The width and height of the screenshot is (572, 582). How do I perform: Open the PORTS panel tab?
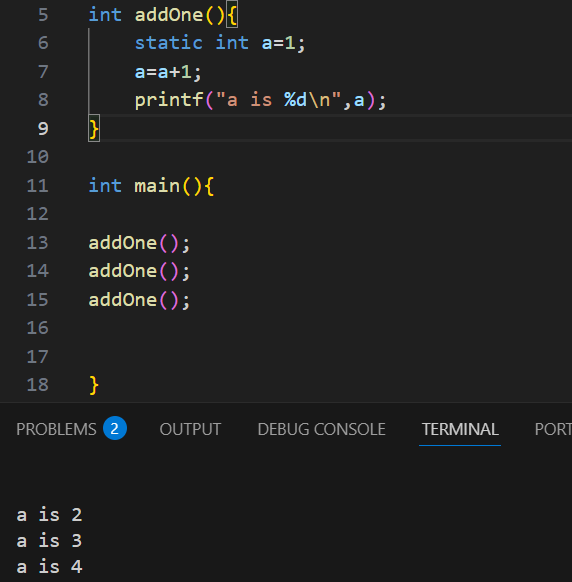[553, 429]
